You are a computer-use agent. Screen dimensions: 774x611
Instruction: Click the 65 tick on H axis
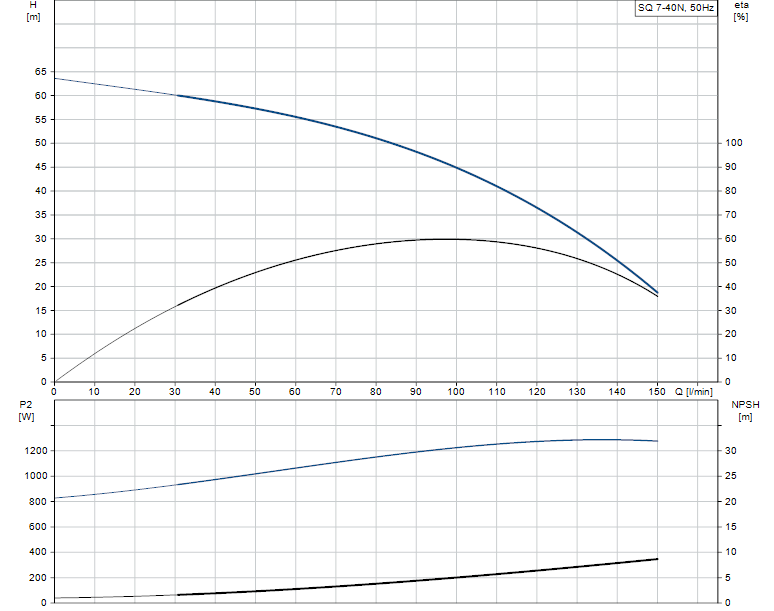pyautogui.click(x=40, y=72)
